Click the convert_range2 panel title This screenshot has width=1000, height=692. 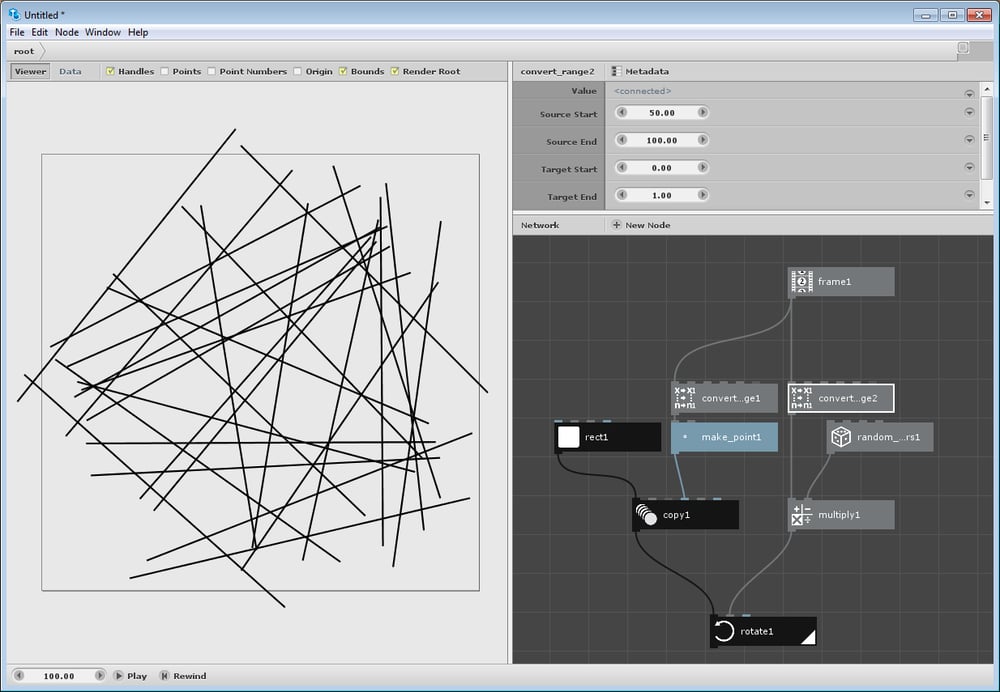coord(557,71)
